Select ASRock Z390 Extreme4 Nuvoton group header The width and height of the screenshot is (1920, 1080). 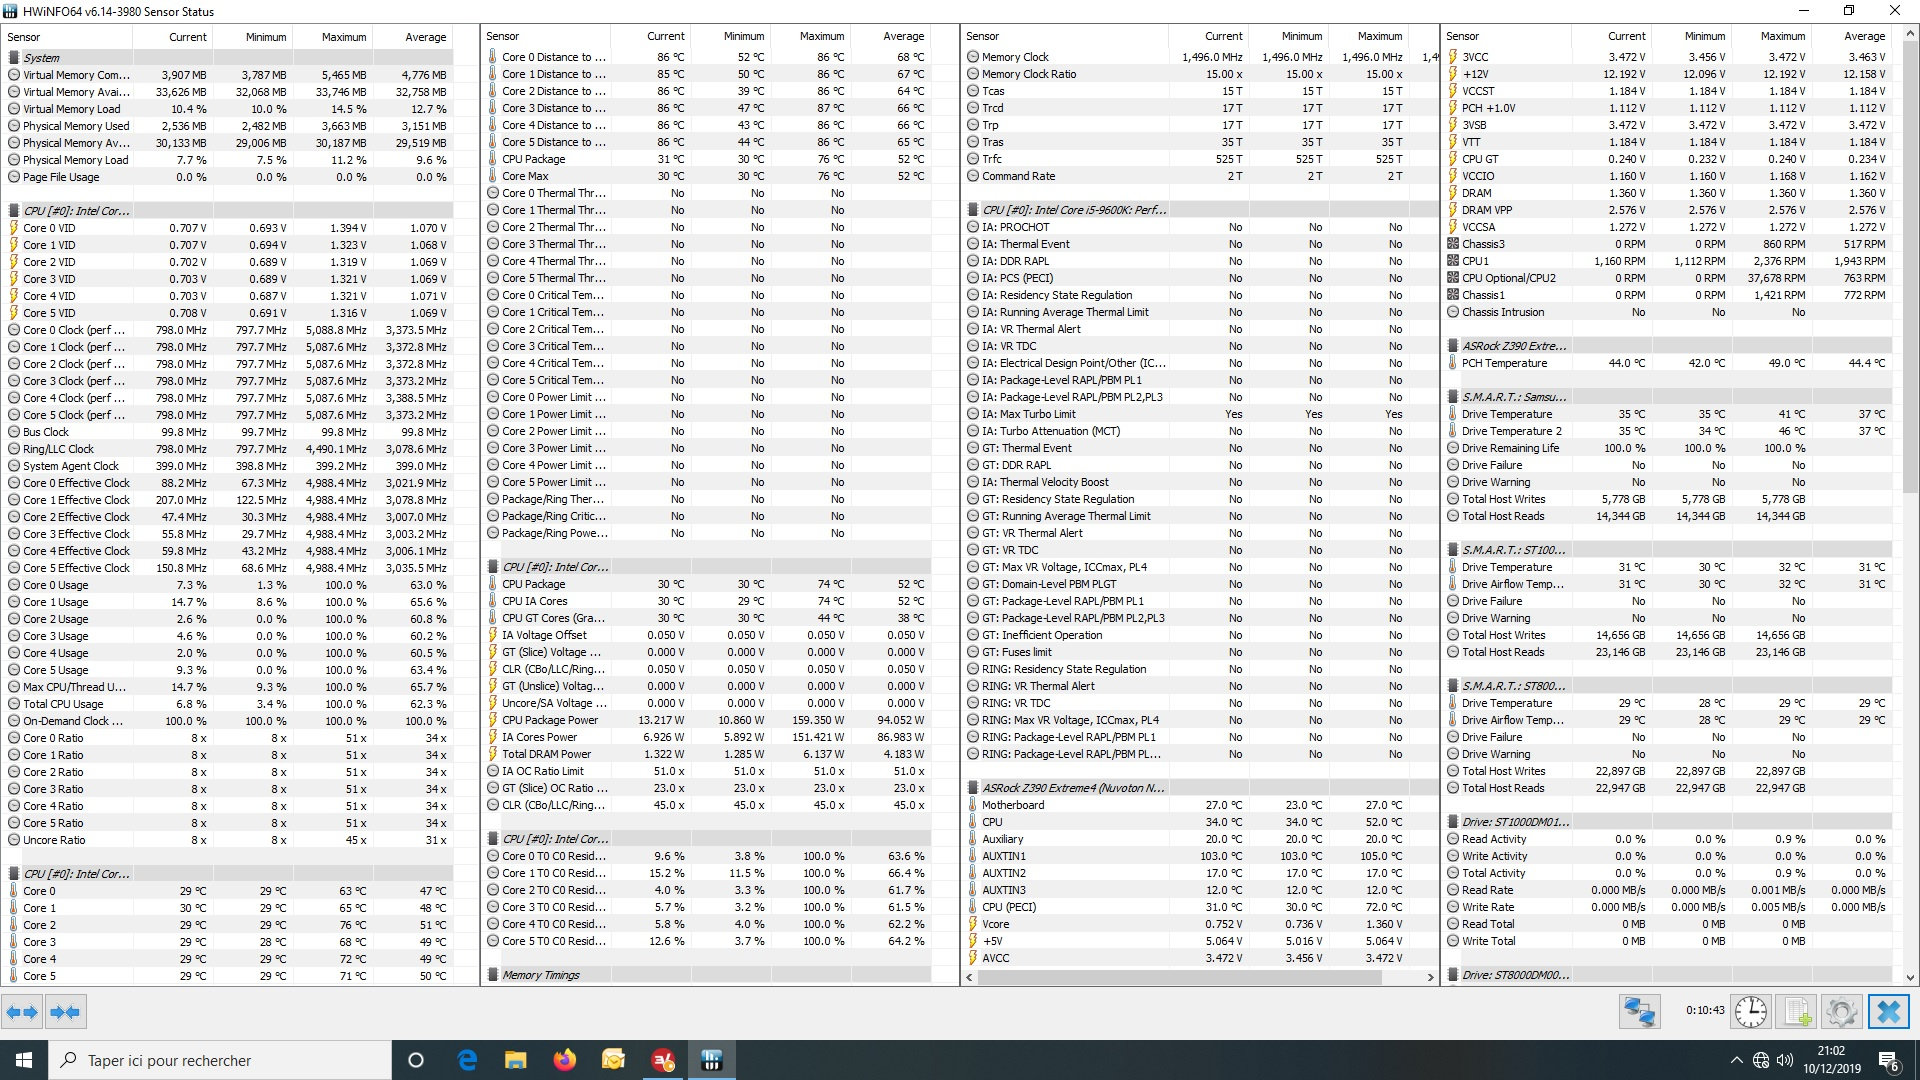[x=1072, y=788]
